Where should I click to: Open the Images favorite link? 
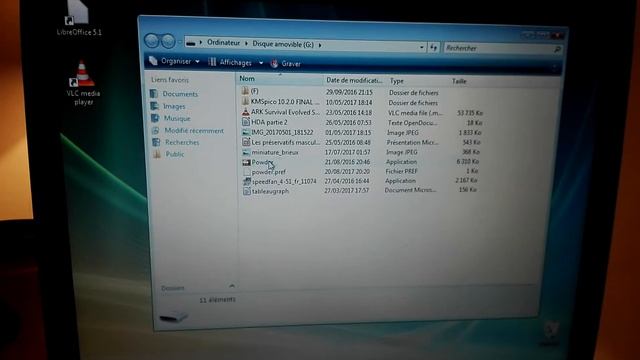coord(174,107)
